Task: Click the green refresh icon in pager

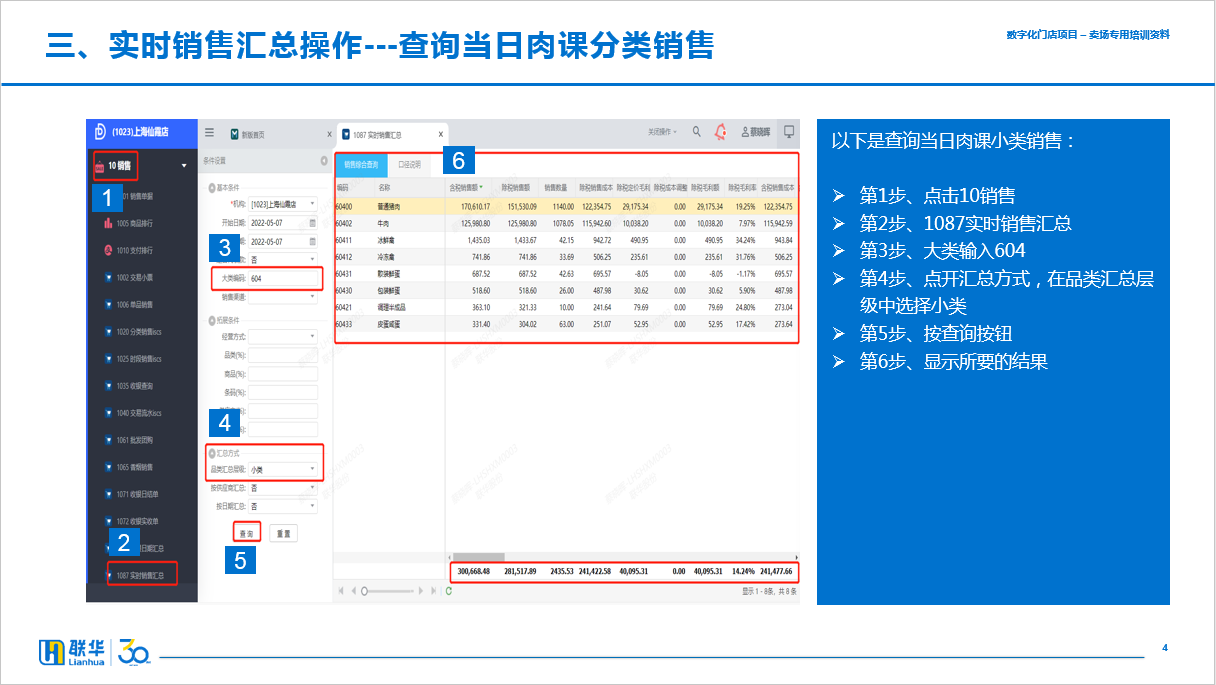Action: 448,591
